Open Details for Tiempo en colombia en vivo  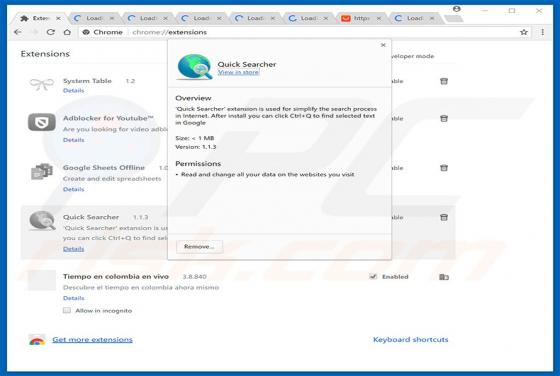point(74,298)
